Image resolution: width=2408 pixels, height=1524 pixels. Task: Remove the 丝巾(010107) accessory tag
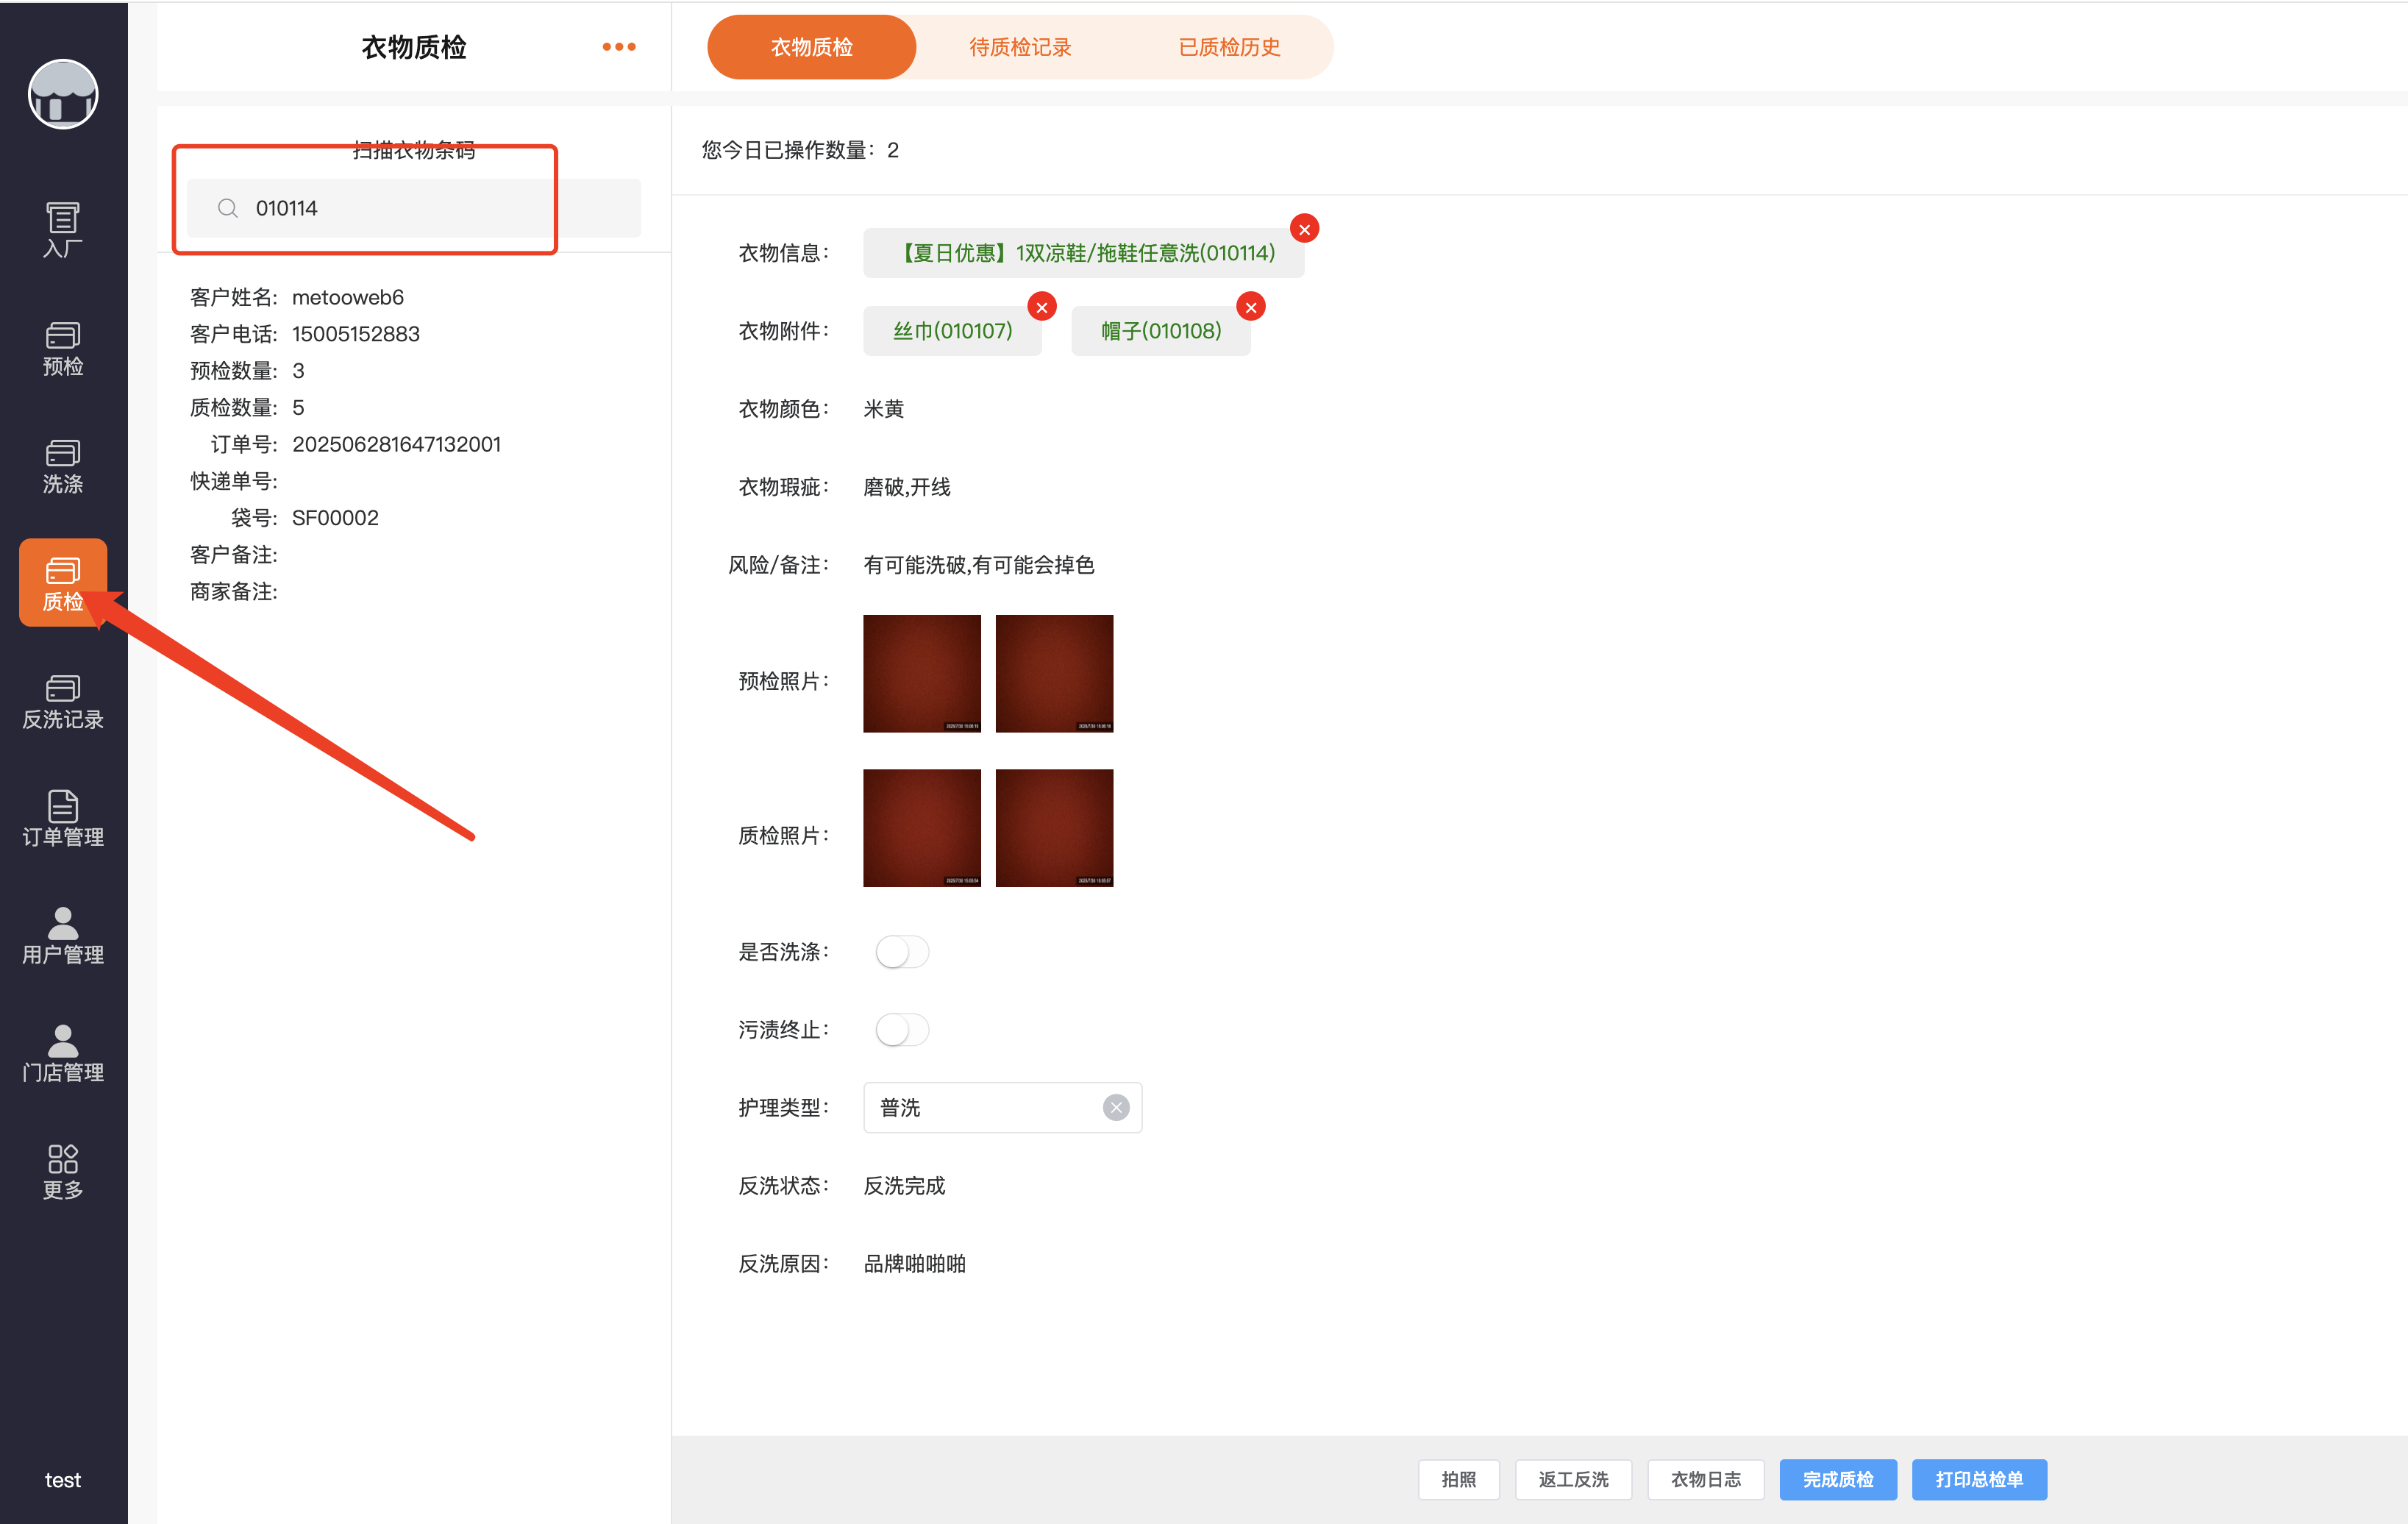(1042, 307)
